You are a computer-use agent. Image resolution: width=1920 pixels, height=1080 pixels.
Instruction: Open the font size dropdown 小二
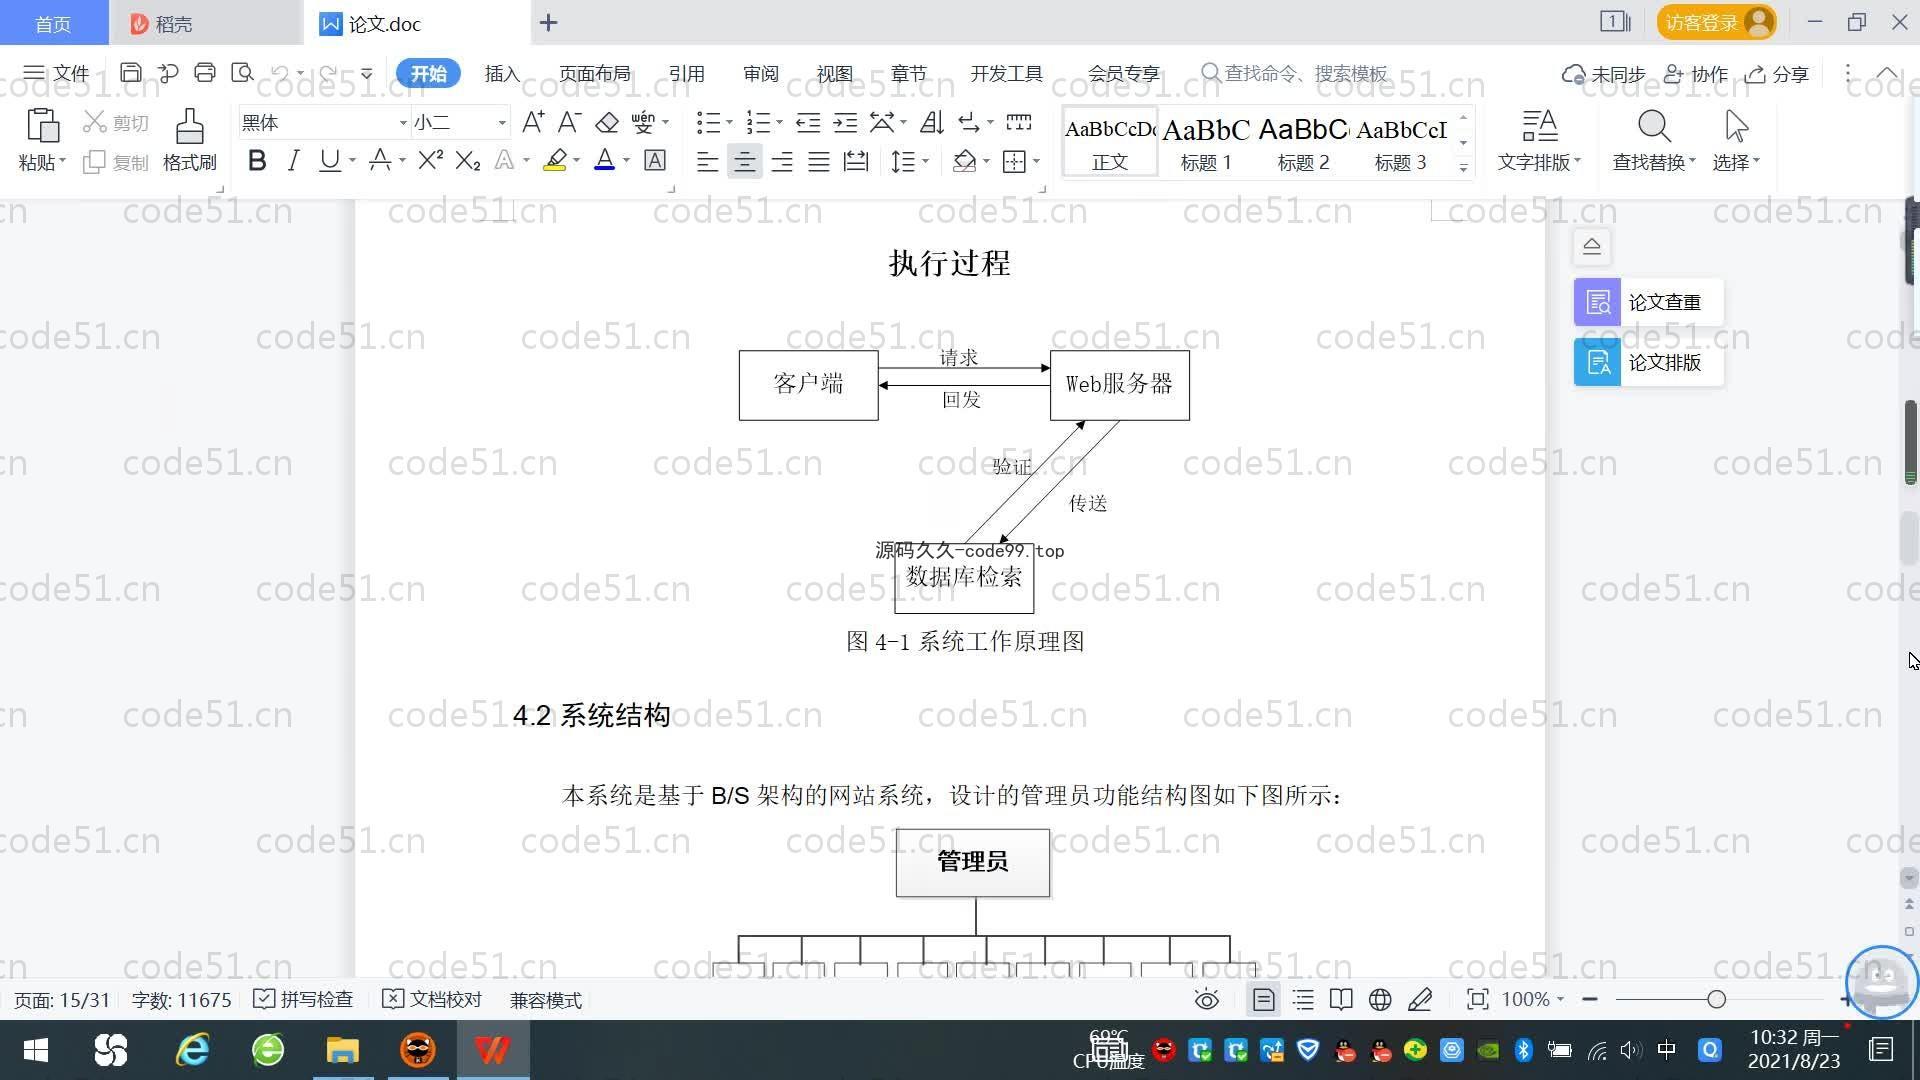click(502, 123)
